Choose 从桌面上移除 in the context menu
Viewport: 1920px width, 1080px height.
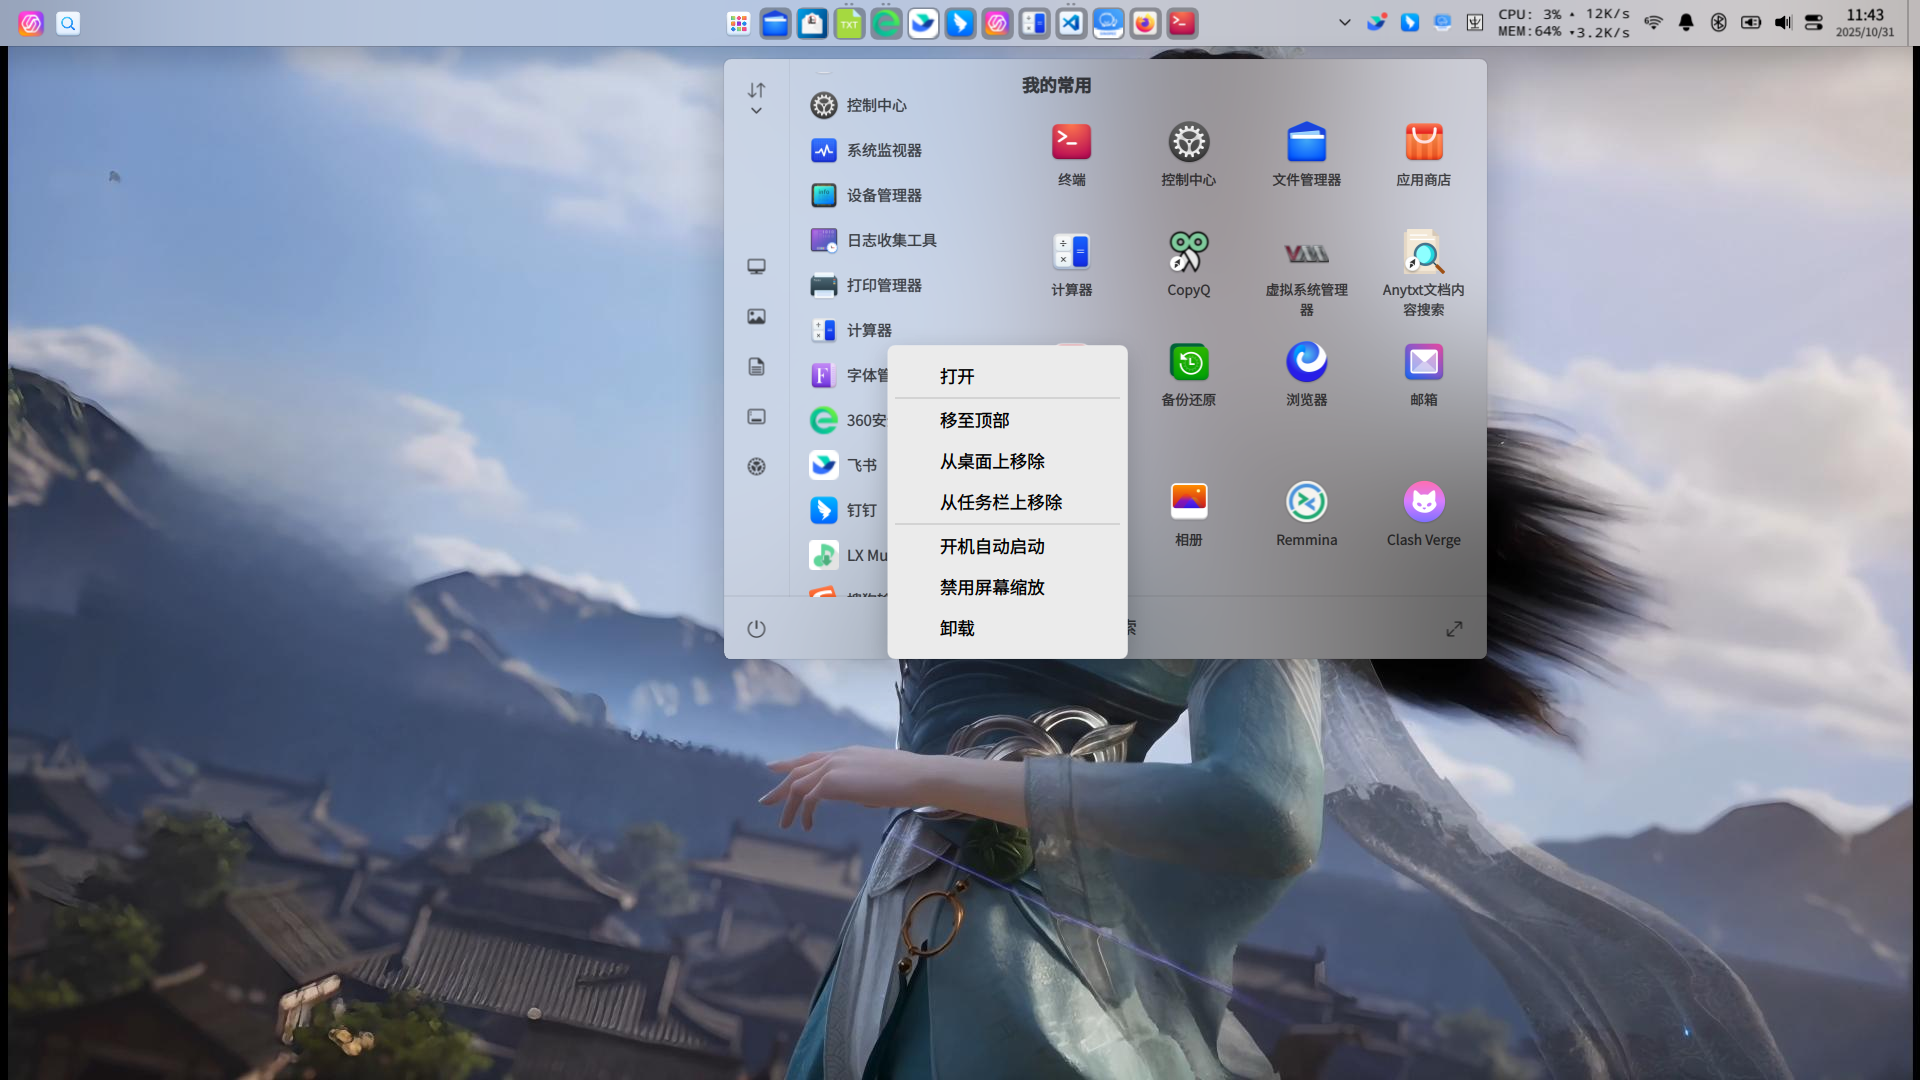click(1007, 461)
